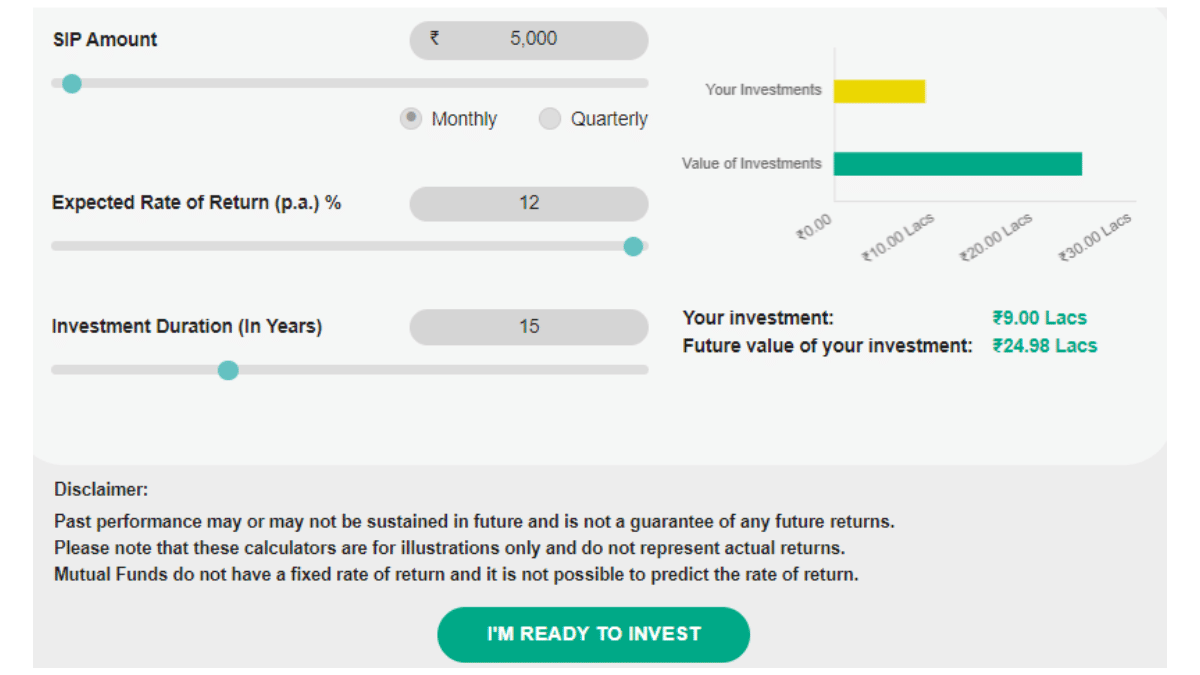Click the Value of Investments chart label
The image size is (1200, 675).
(x=751, y=164)
